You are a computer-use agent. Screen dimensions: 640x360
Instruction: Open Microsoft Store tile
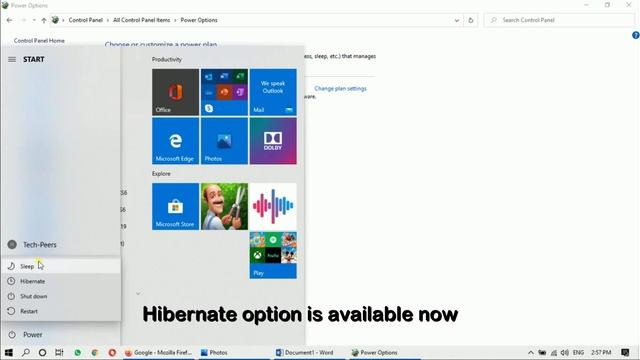[176, 206]
